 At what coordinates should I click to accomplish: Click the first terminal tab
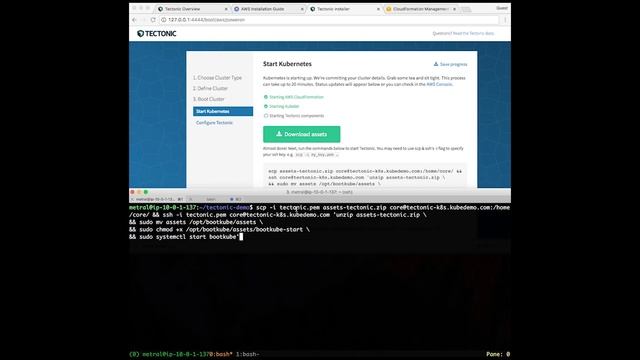click(157, 199)
